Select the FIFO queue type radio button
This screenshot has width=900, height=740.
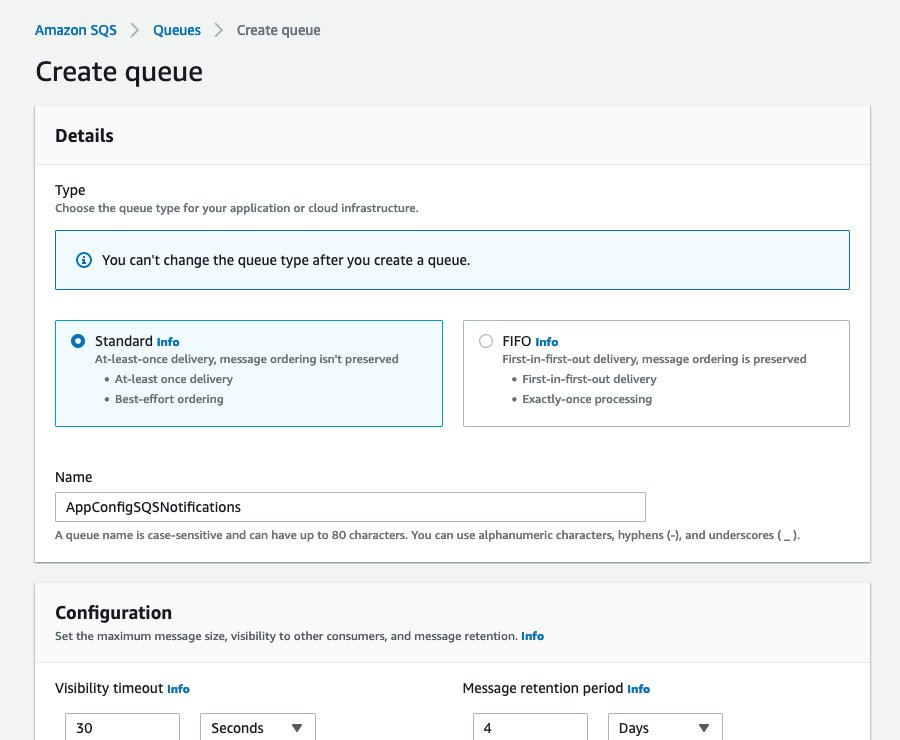click(485, 340)
